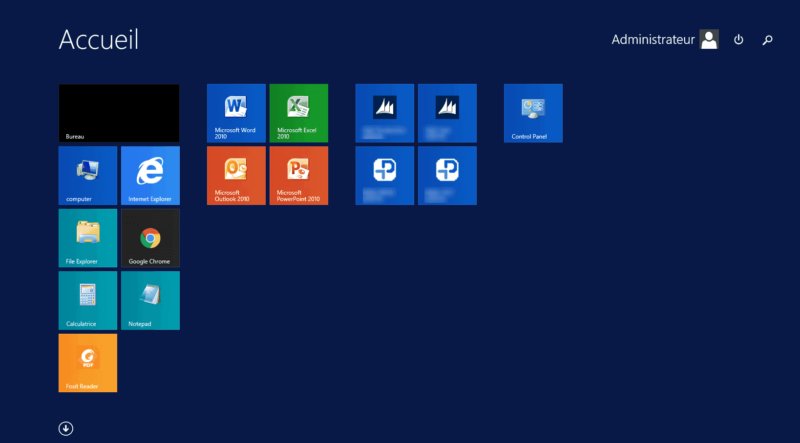800x443 pixels.
Task: Open Microsoft PowerPoint 2010 tile
Action: click(299, 176)
